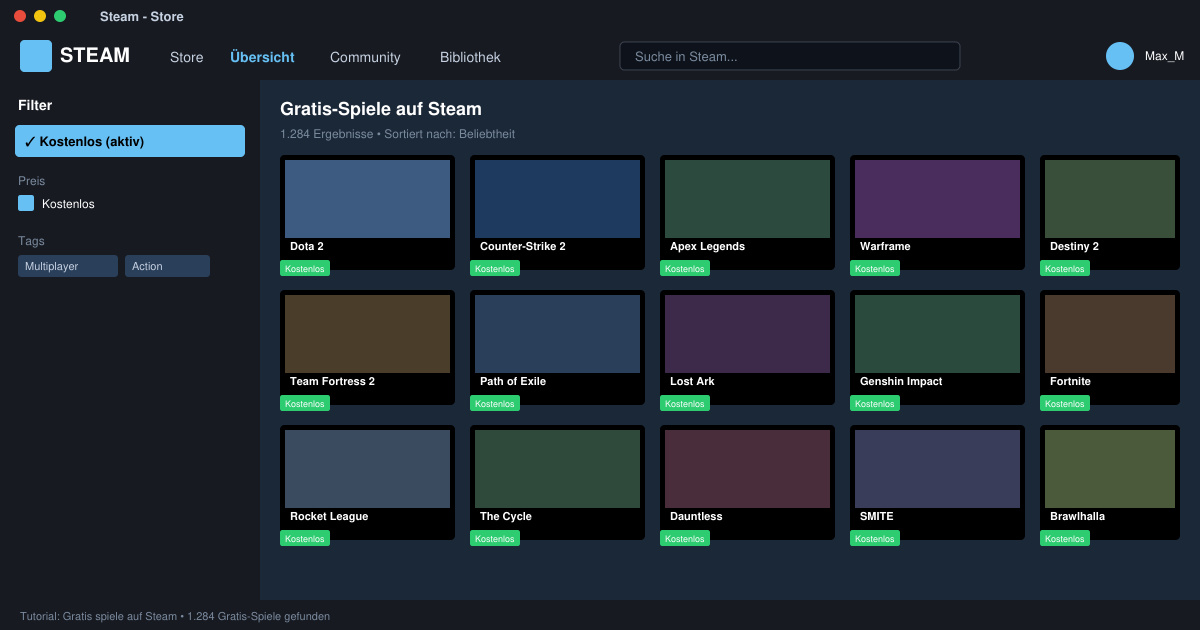Click the Kostenlos badge under Fortnite
Viewport: 1200px width, 630px height.
pos(1065,403)
